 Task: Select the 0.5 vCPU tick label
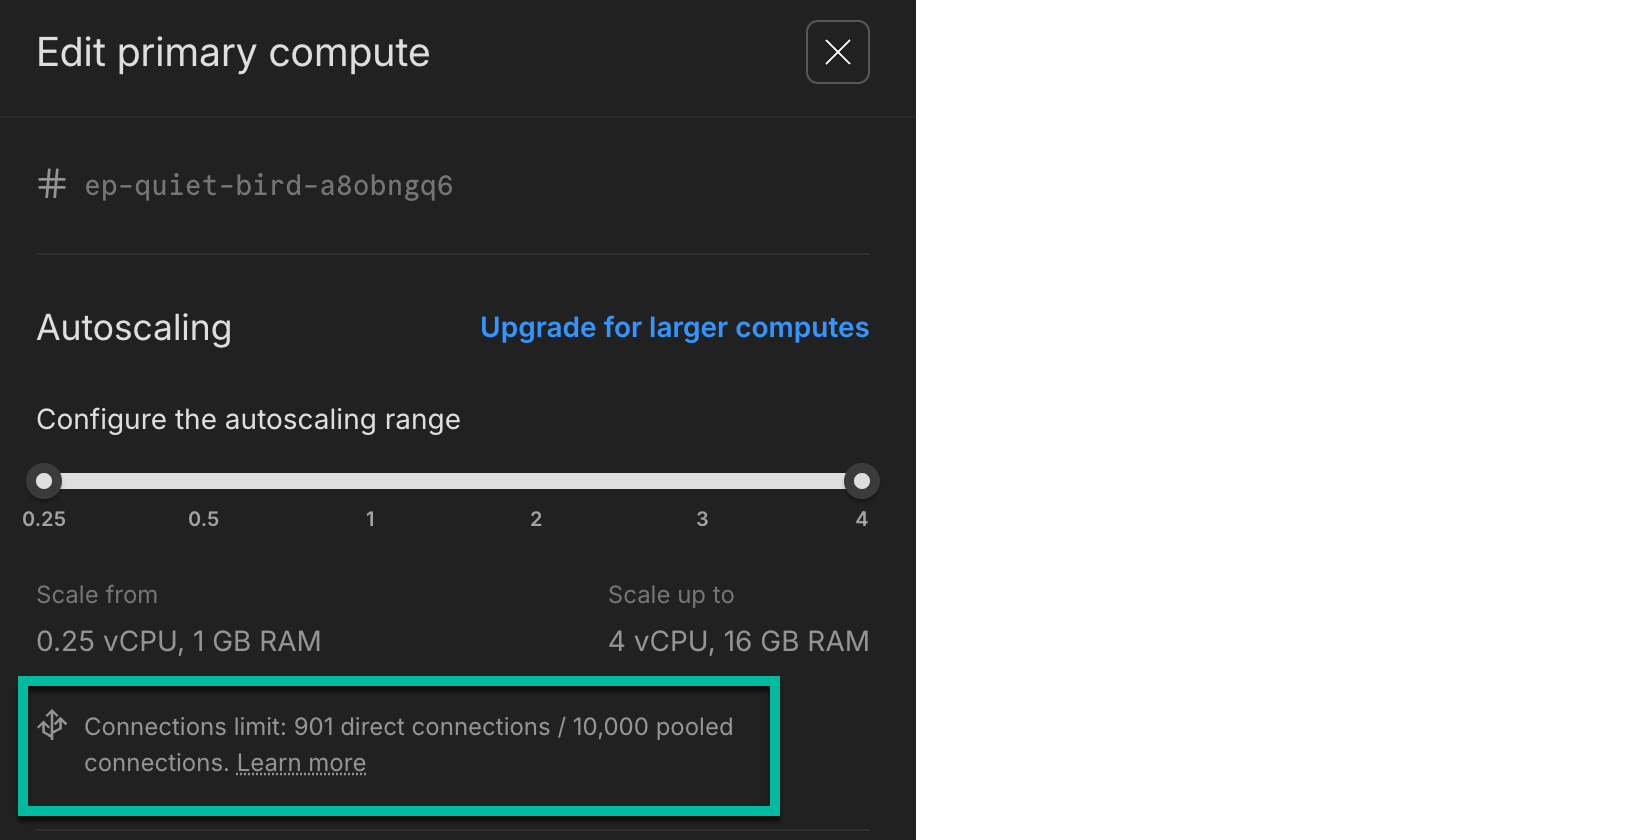(204, 519)
